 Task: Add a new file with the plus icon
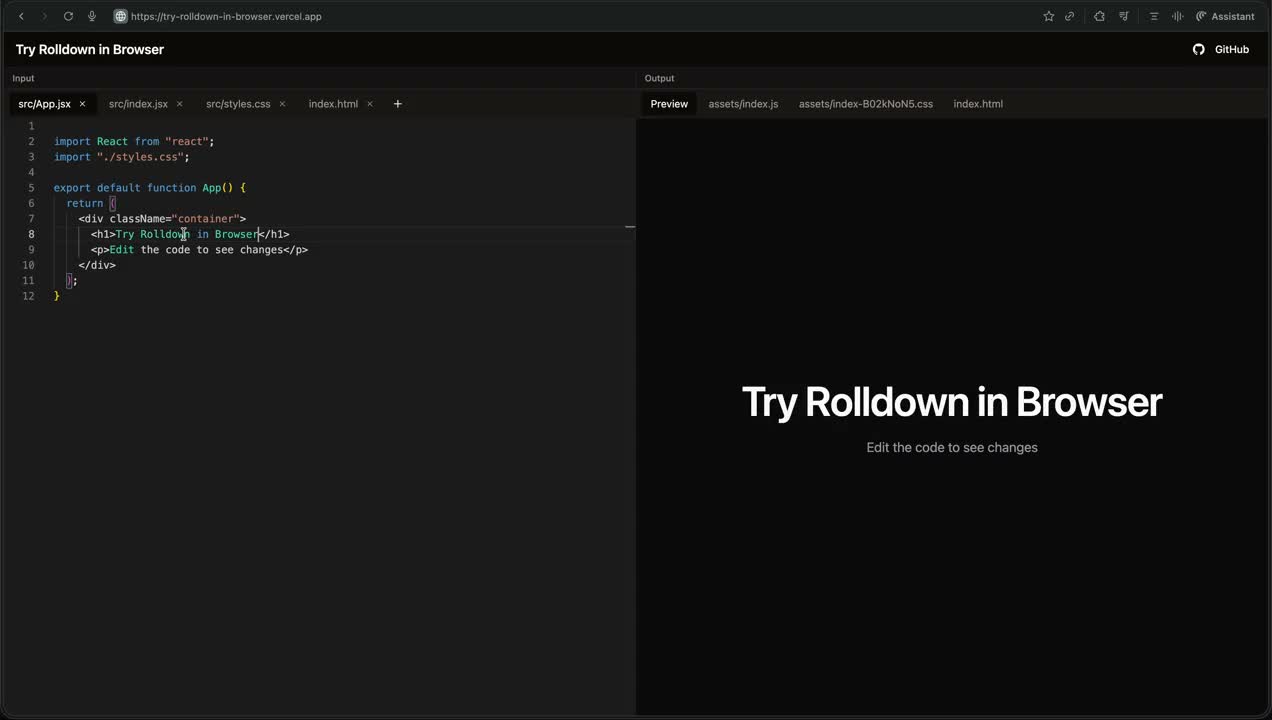397,104
